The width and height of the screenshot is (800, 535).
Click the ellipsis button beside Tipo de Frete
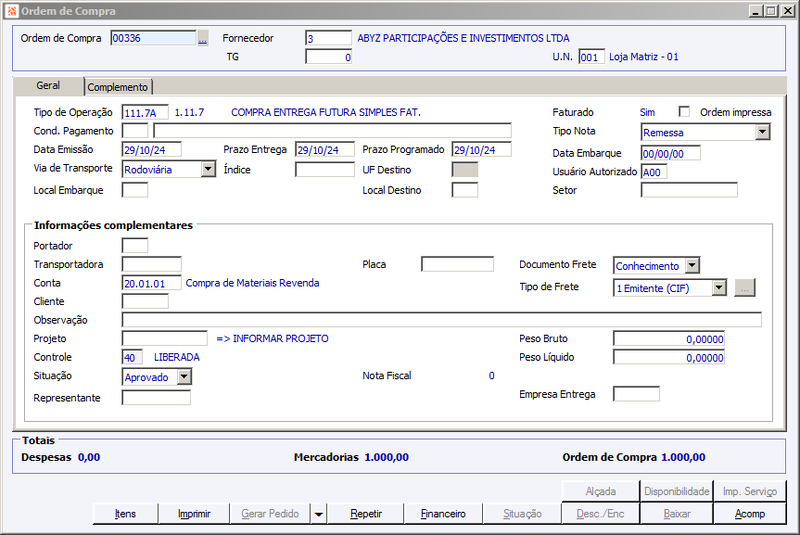click(744, 288)
